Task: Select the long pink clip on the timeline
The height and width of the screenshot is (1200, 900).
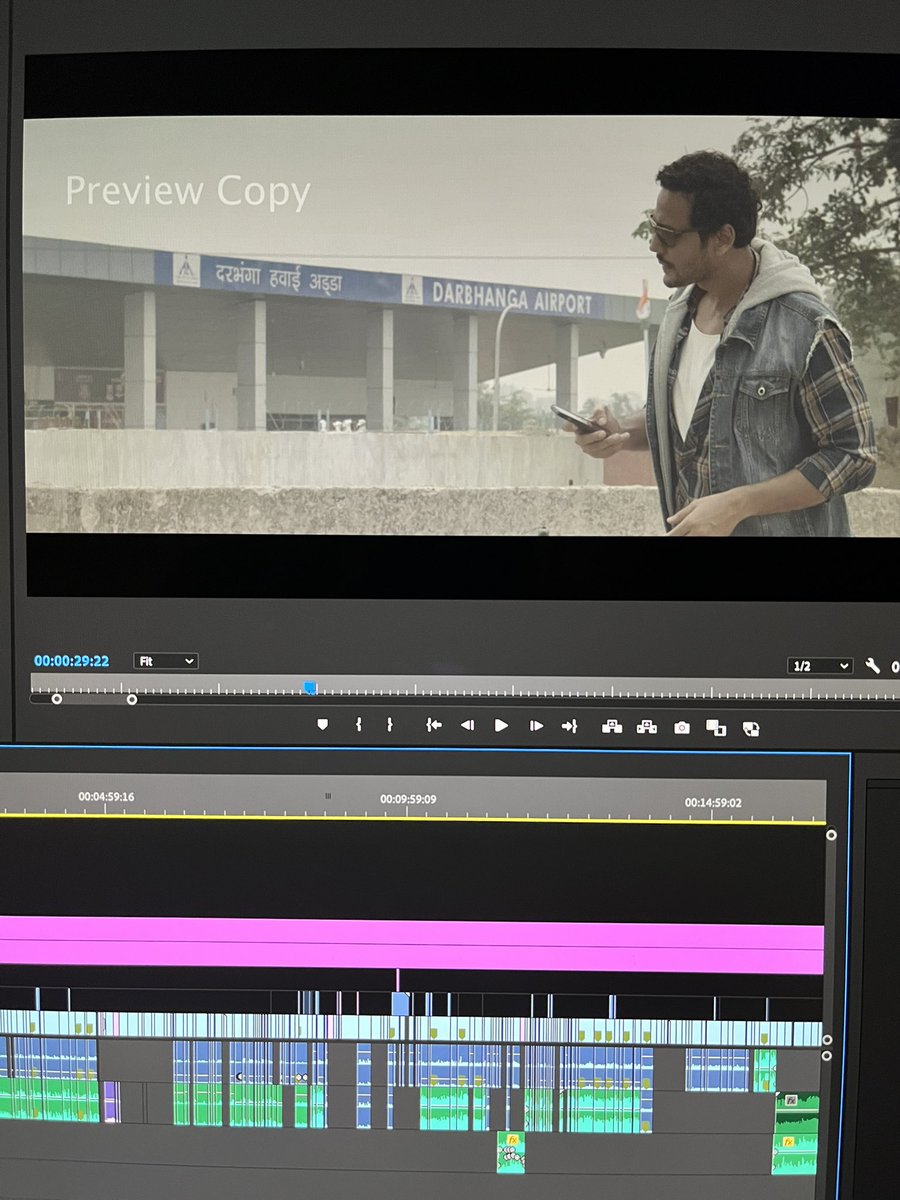Action: pos(411,946)
